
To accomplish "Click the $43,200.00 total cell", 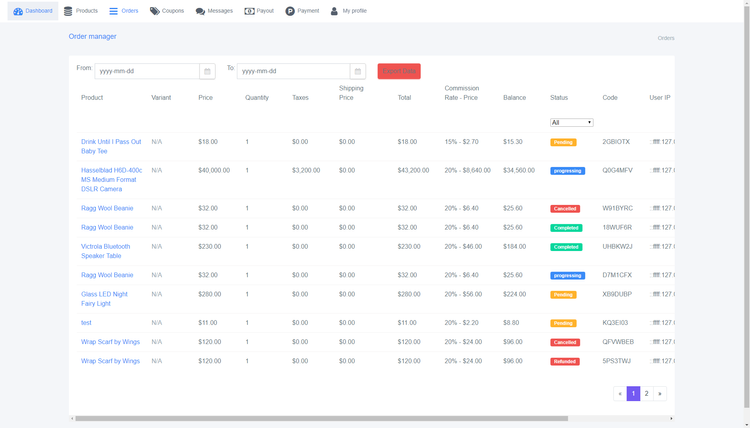I will 413,170.
